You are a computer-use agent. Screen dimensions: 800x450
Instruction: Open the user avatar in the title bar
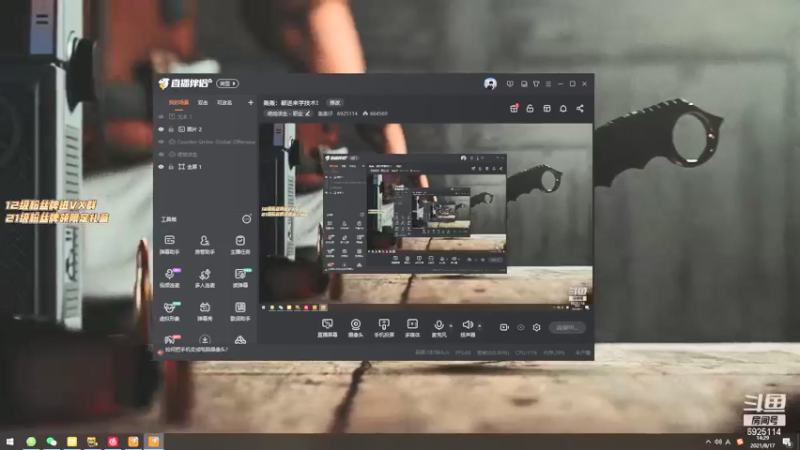point(490,84)
